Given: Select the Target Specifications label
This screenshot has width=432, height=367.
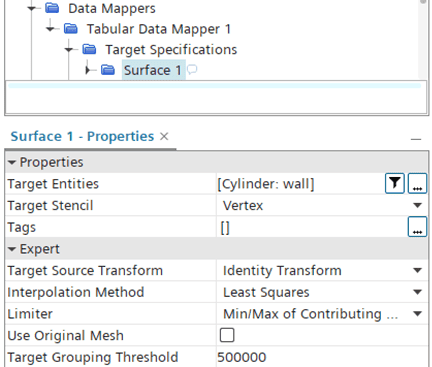Looking at the screenshot, I should (171, 50).
